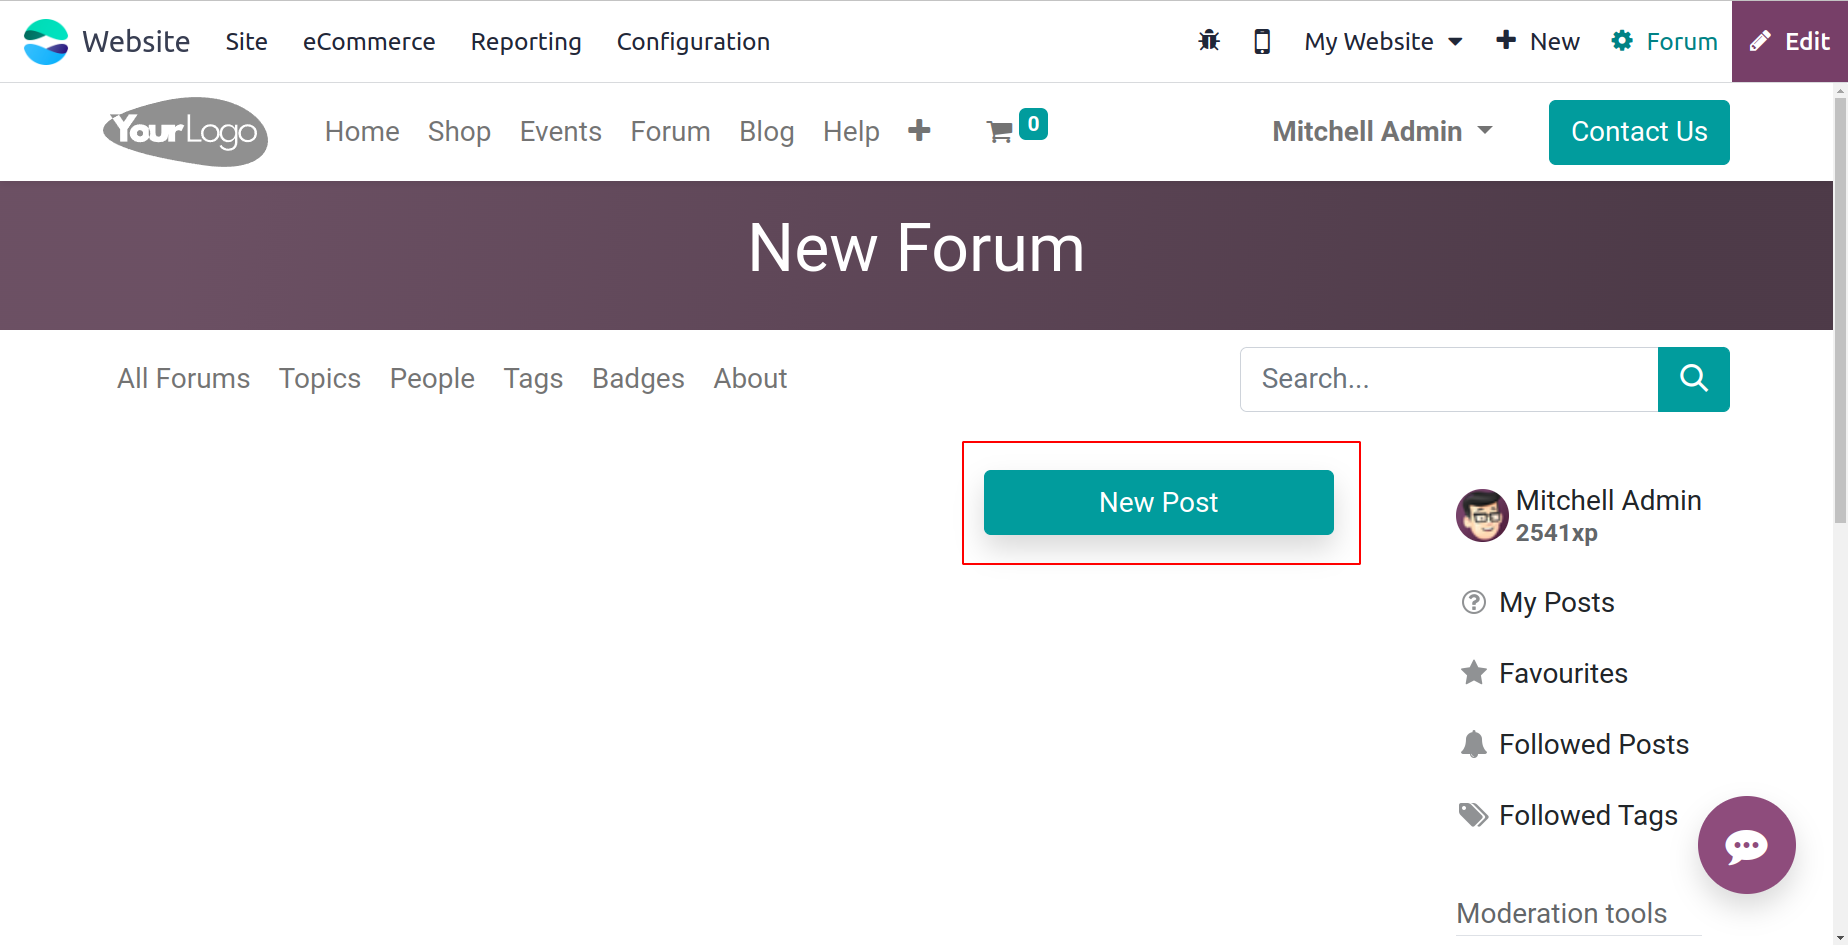Click the Followed Tags tag icon

[1473, 815]
